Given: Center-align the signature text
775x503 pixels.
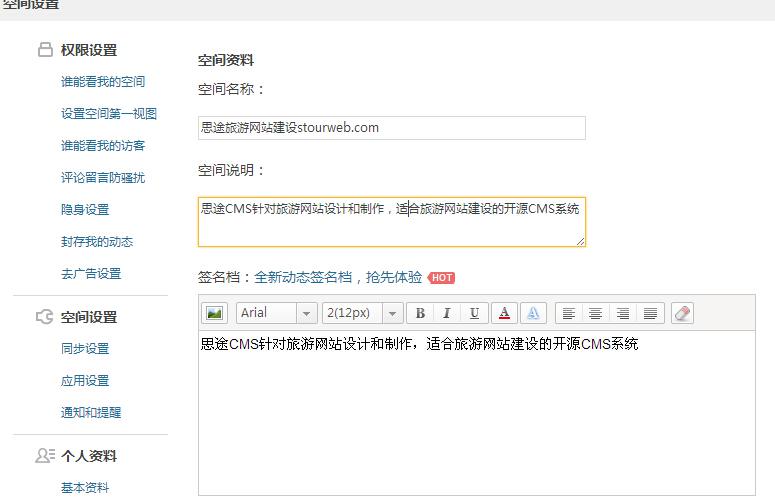Looking at the screenshot, I should (x=595, y=313).
